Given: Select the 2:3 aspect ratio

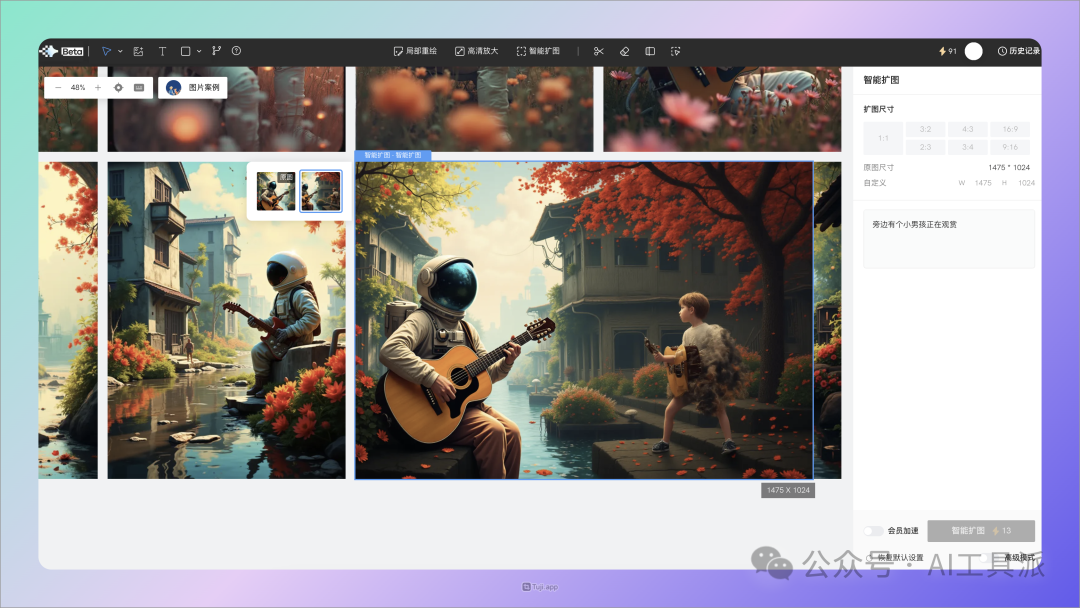Looking at the screenshot, I should [x=925, y=147].
